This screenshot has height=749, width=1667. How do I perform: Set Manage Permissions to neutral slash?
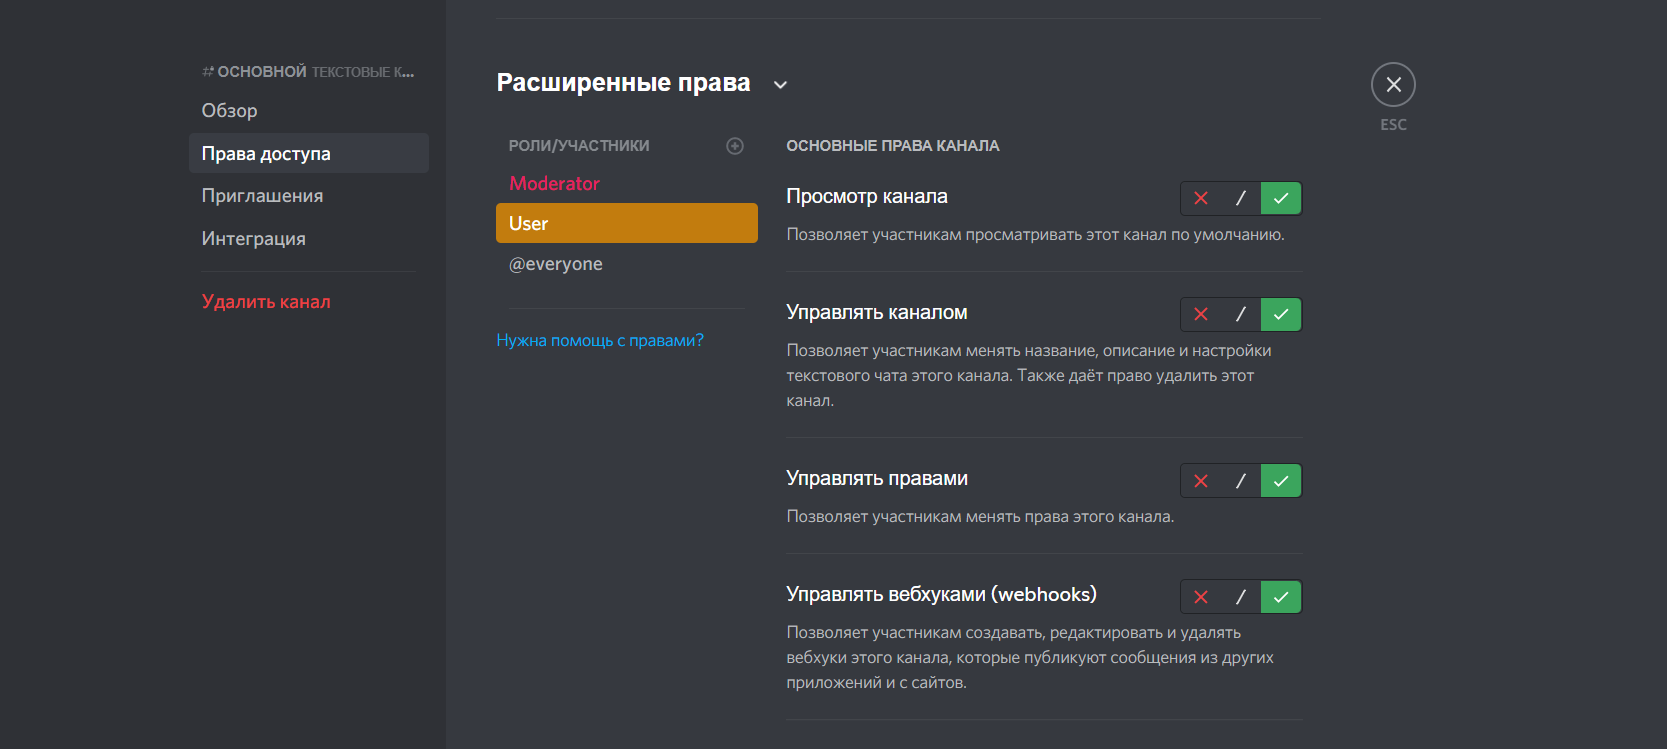coord(1241,481)
